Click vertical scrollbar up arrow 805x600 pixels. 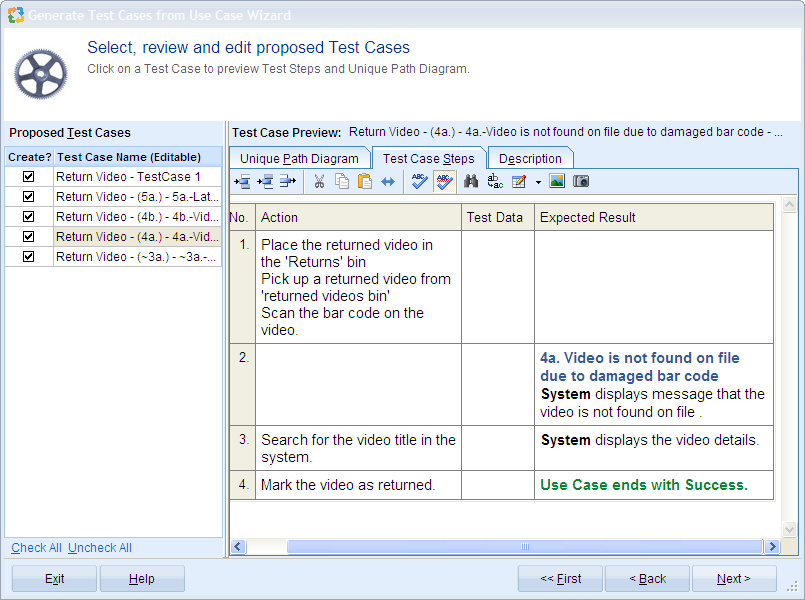789,204
